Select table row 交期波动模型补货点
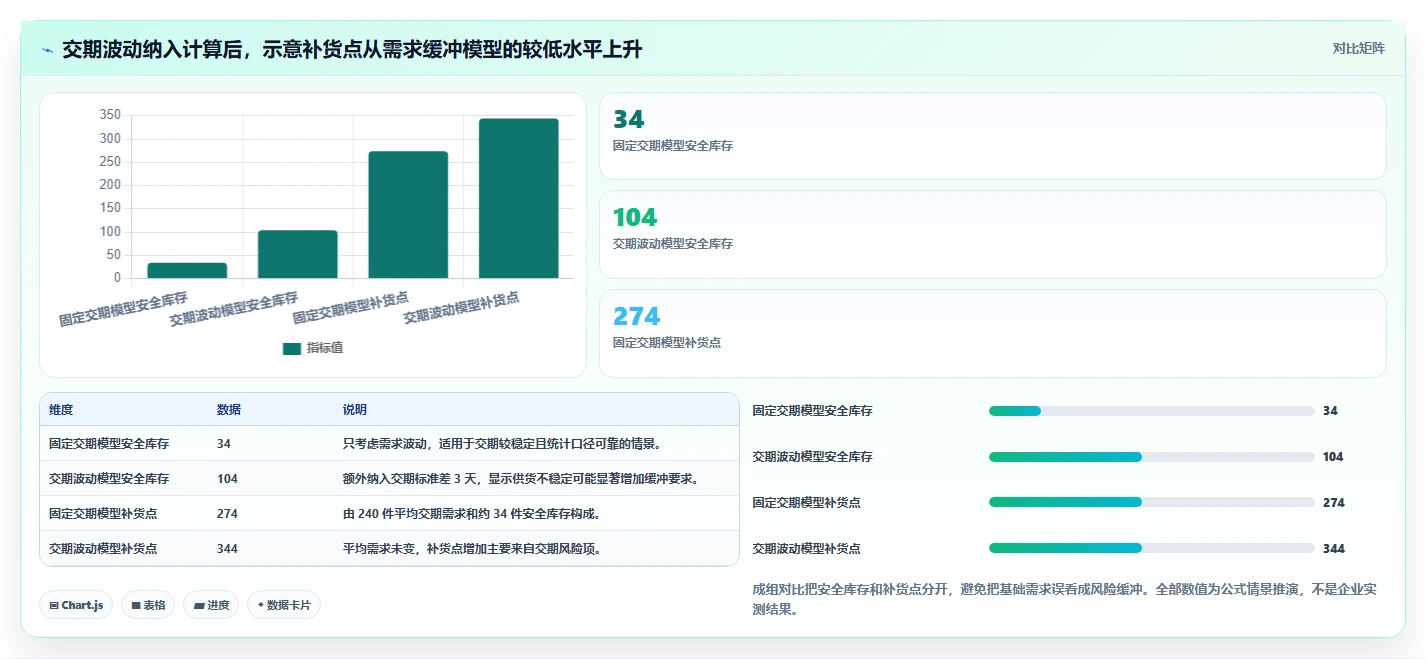 click(389, 548)
